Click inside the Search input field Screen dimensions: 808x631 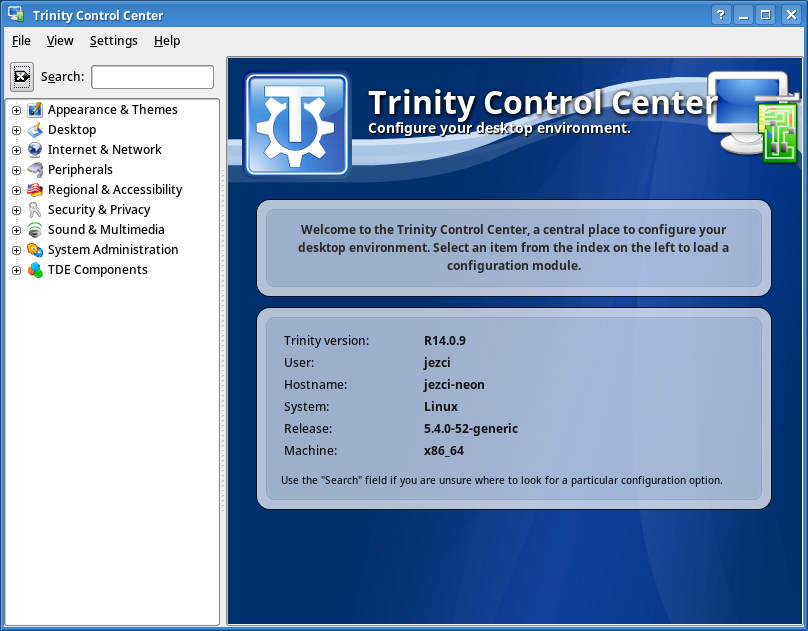pyautogui.click(x=152, y=76)
